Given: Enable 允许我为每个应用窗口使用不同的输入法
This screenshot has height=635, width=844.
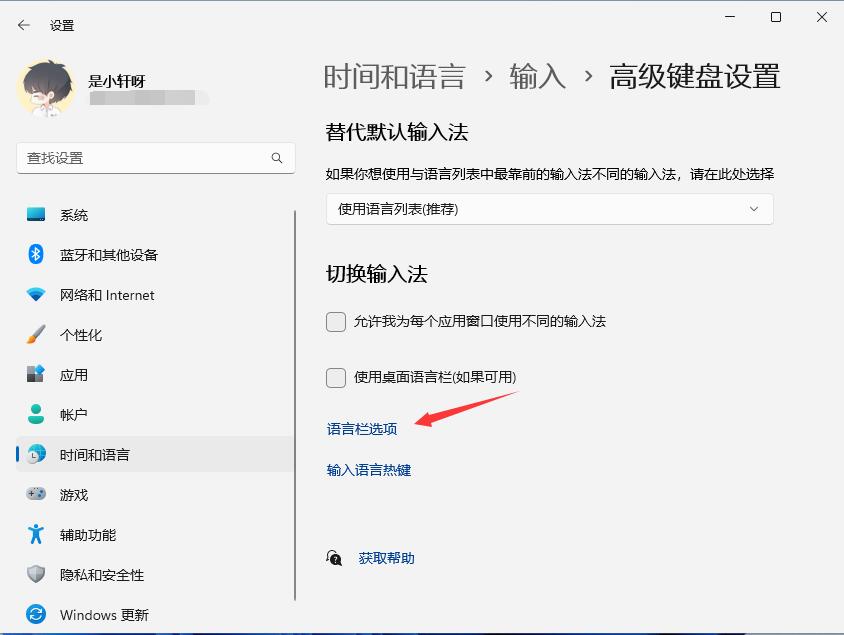Looking at the screenshot, I should (x=336, y=323).
